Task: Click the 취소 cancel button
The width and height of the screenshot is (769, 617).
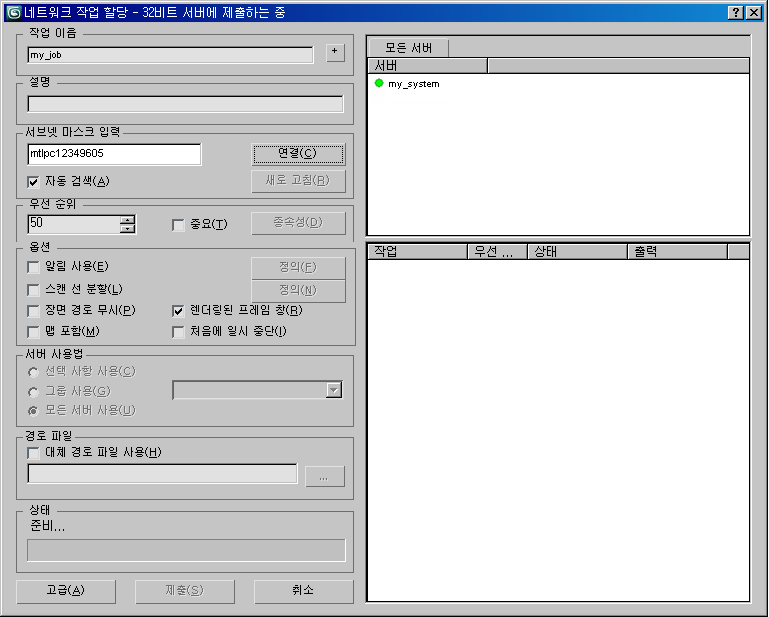Action: point(303,591)
